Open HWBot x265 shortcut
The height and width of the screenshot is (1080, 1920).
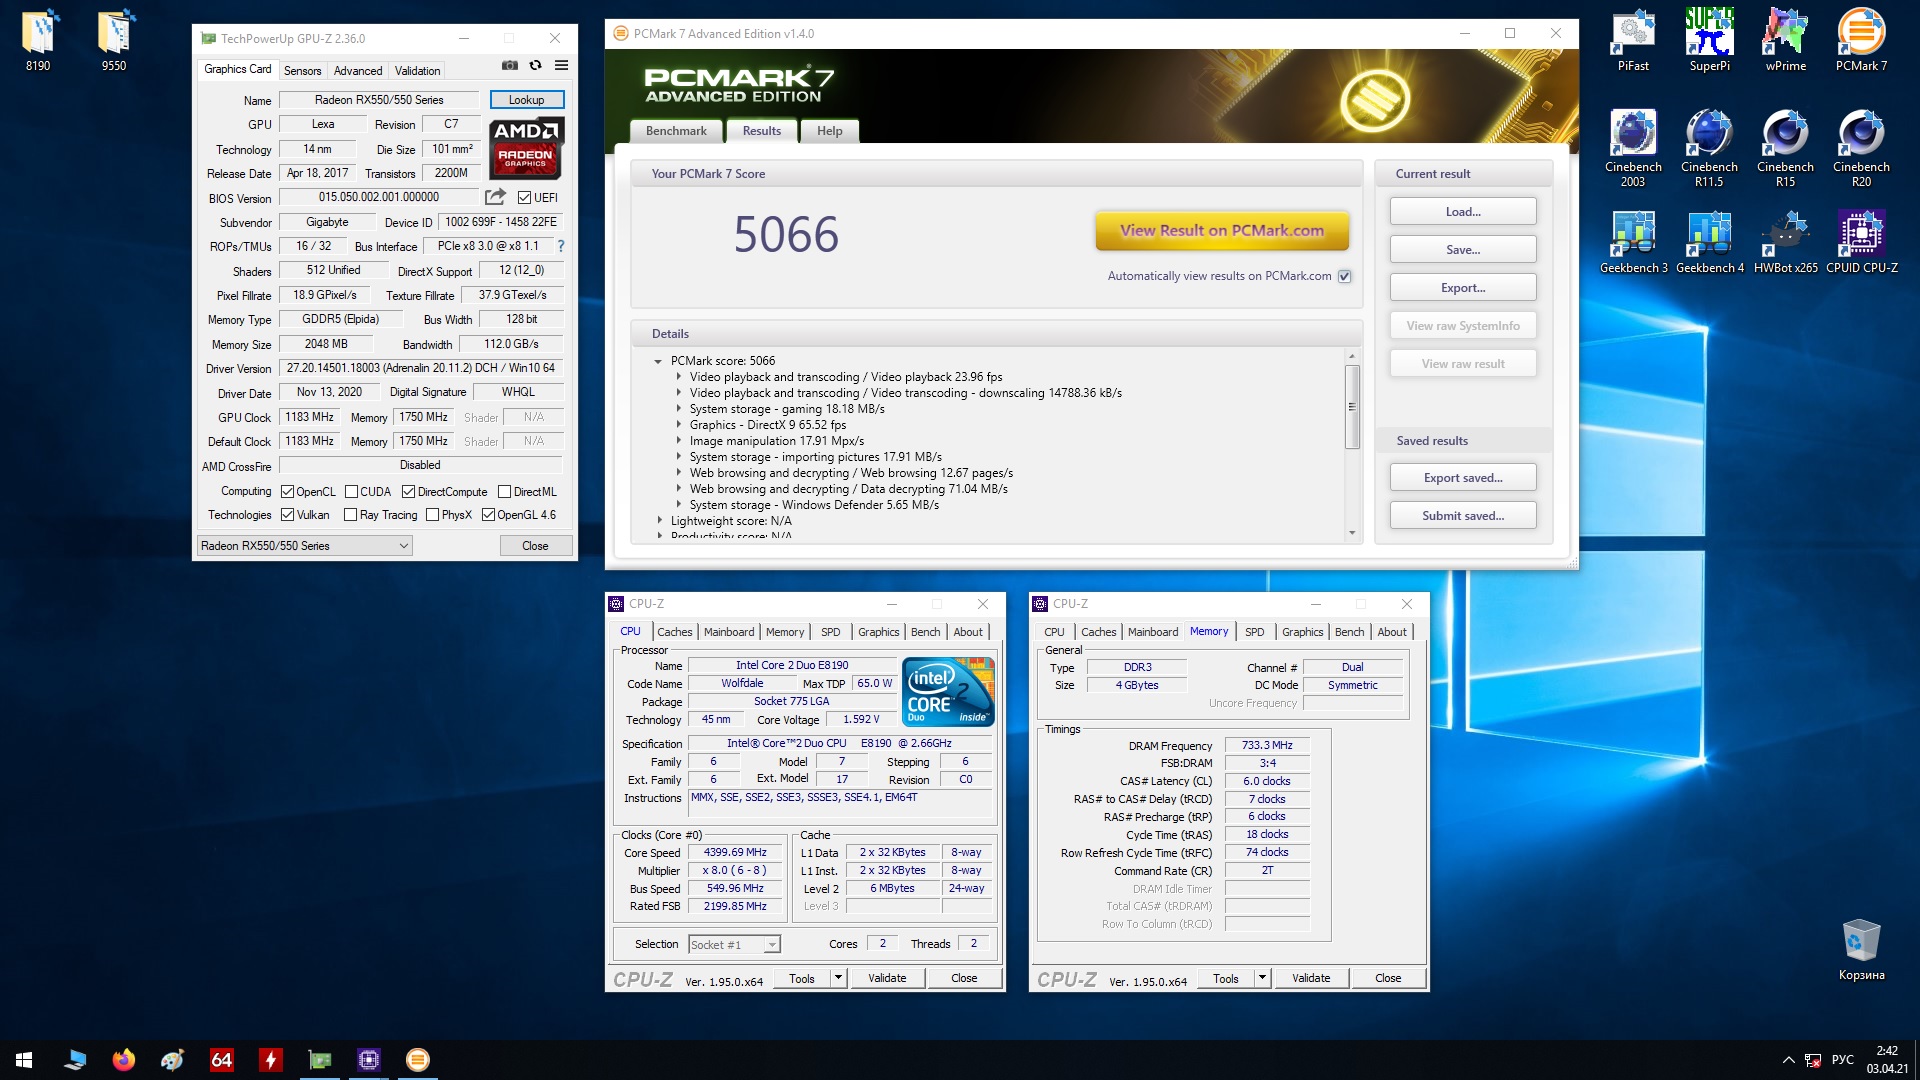tap(1785, 242)
